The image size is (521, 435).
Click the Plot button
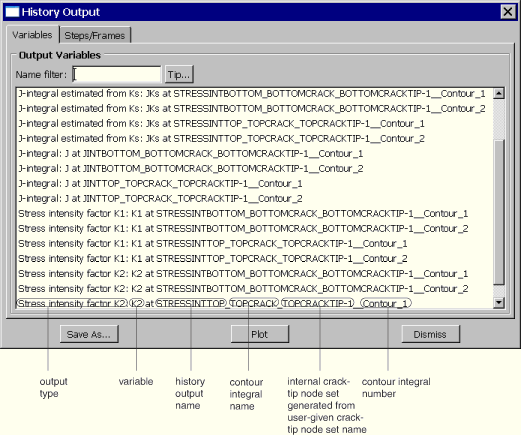260,334
